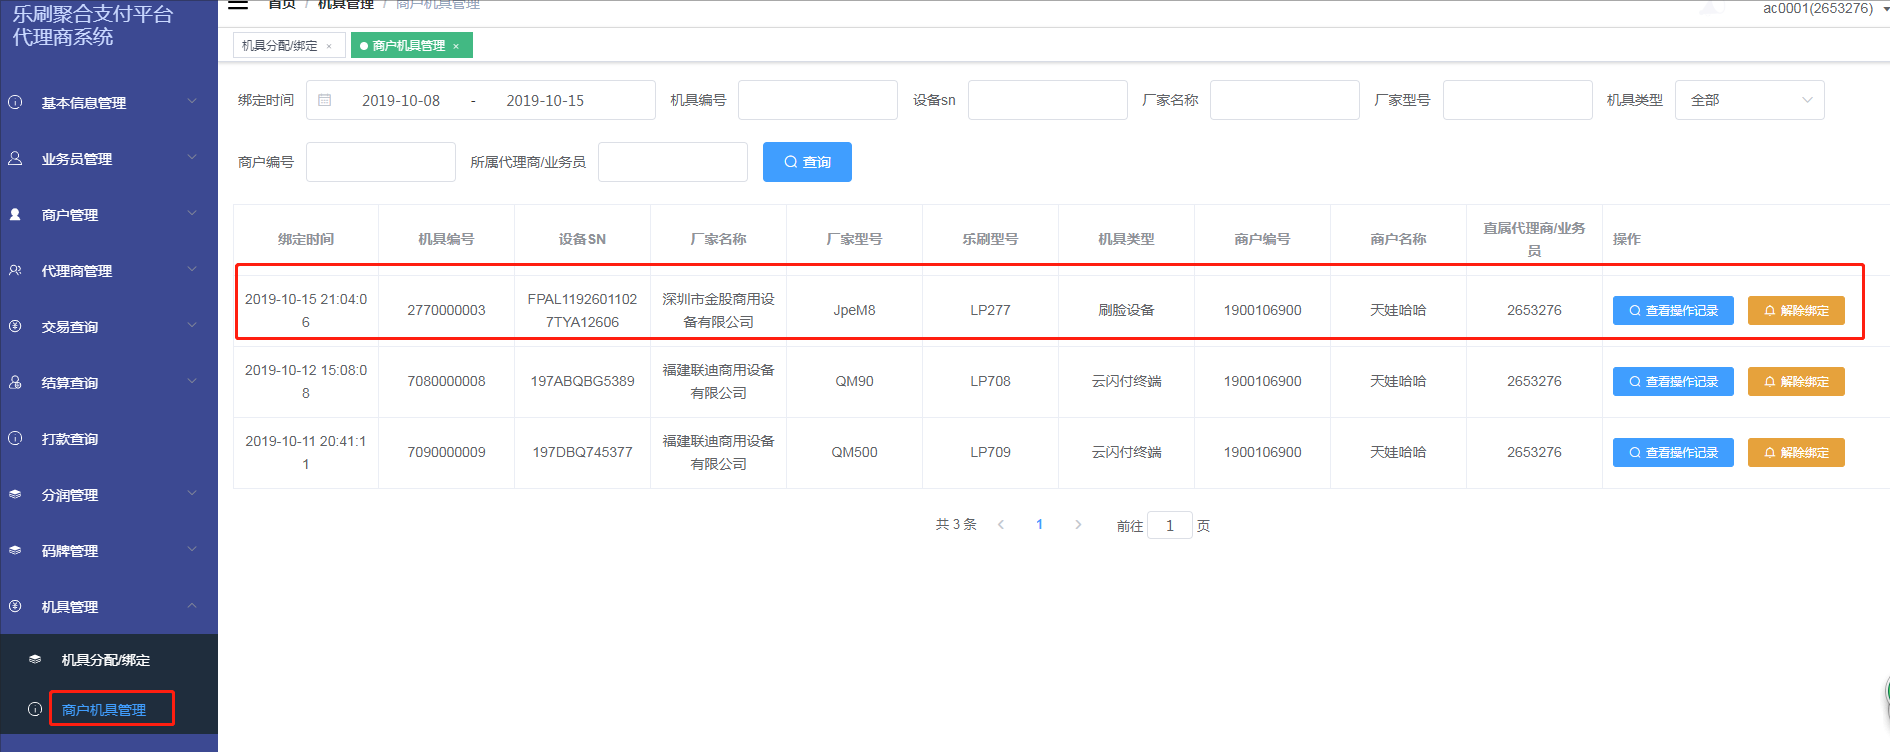This screenshot has width=1890, height=752.
Task: Expand 分润管理 menu
Action: (x=192, y=493)
